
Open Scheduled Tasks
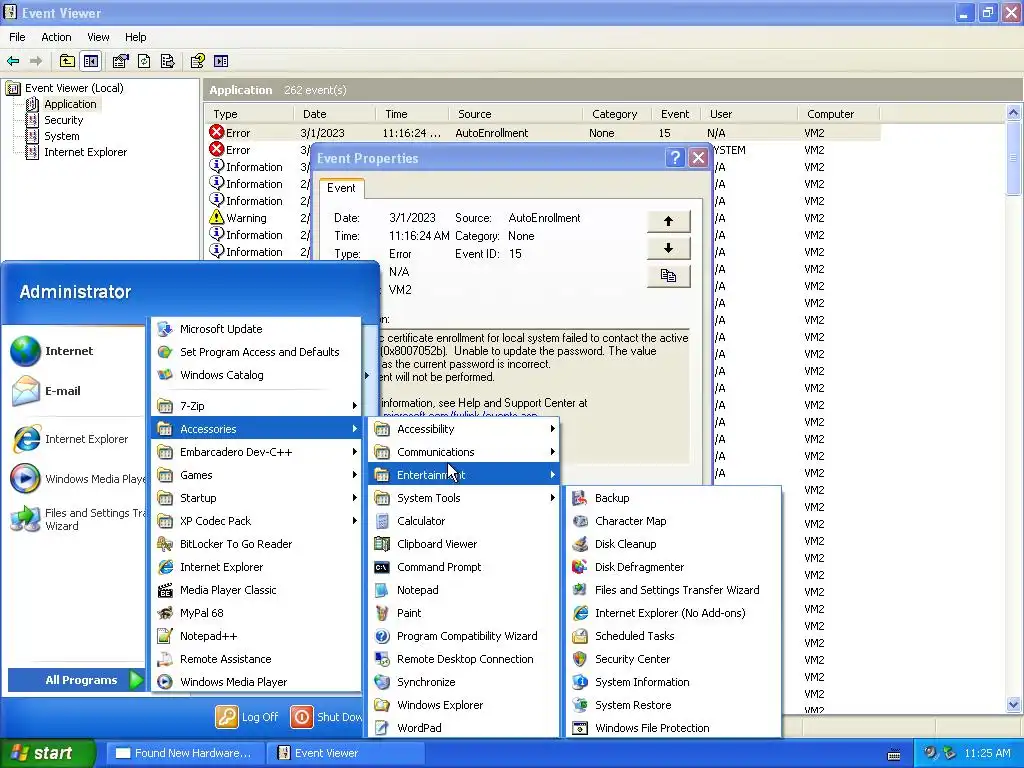point(674,636)
